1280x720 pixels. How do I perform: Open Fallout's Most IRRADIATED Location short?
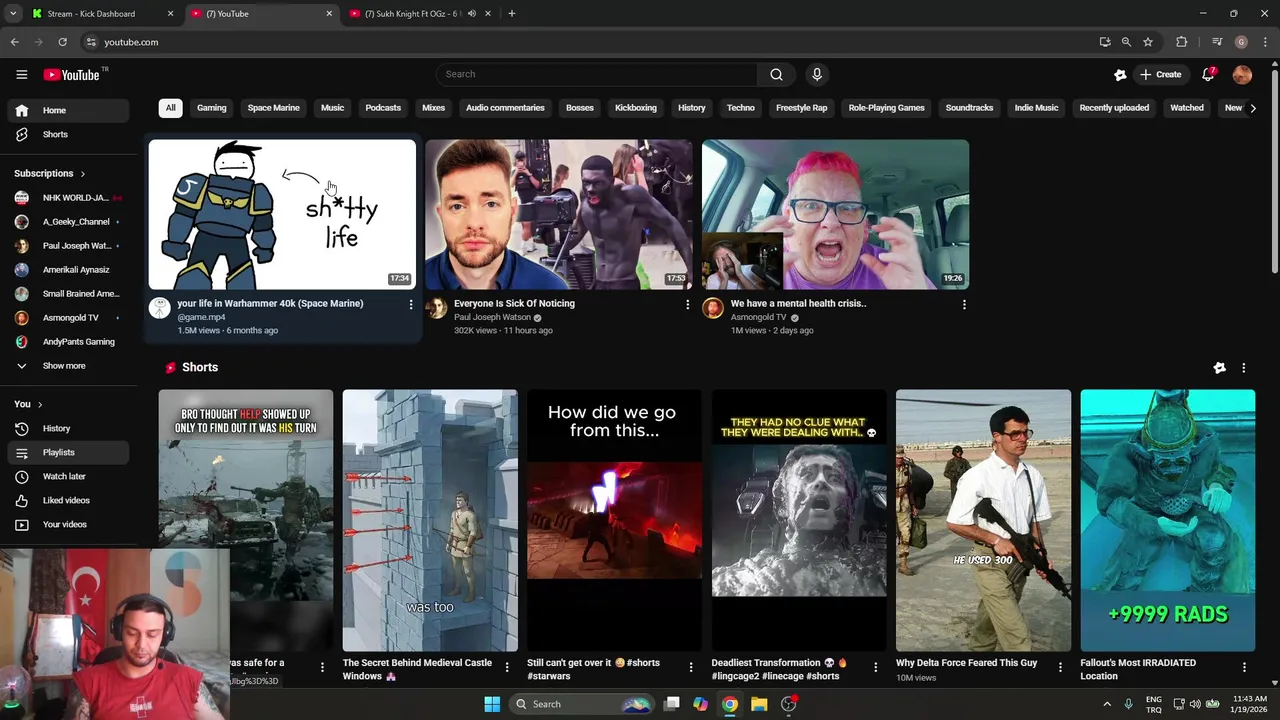coord(1168,520)
